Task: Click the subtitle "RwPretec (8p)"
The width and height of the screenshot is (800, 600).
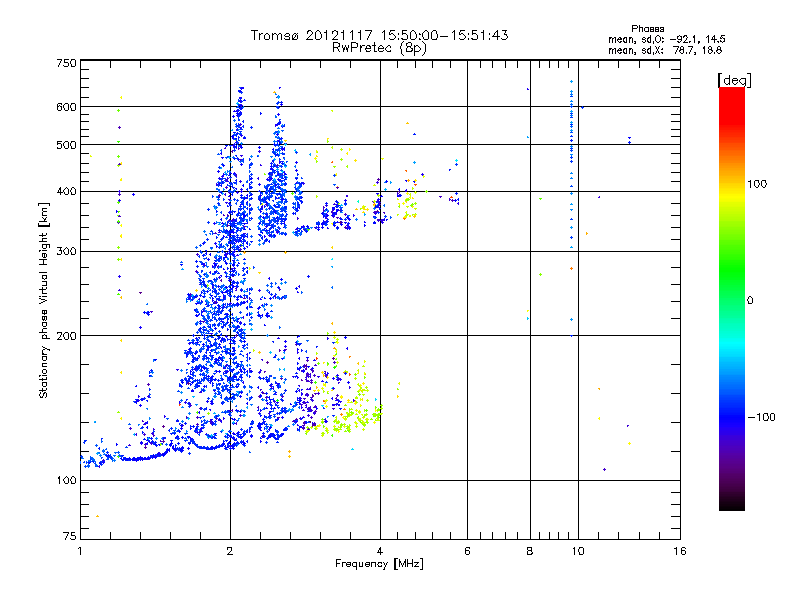Action: (379, 48)
